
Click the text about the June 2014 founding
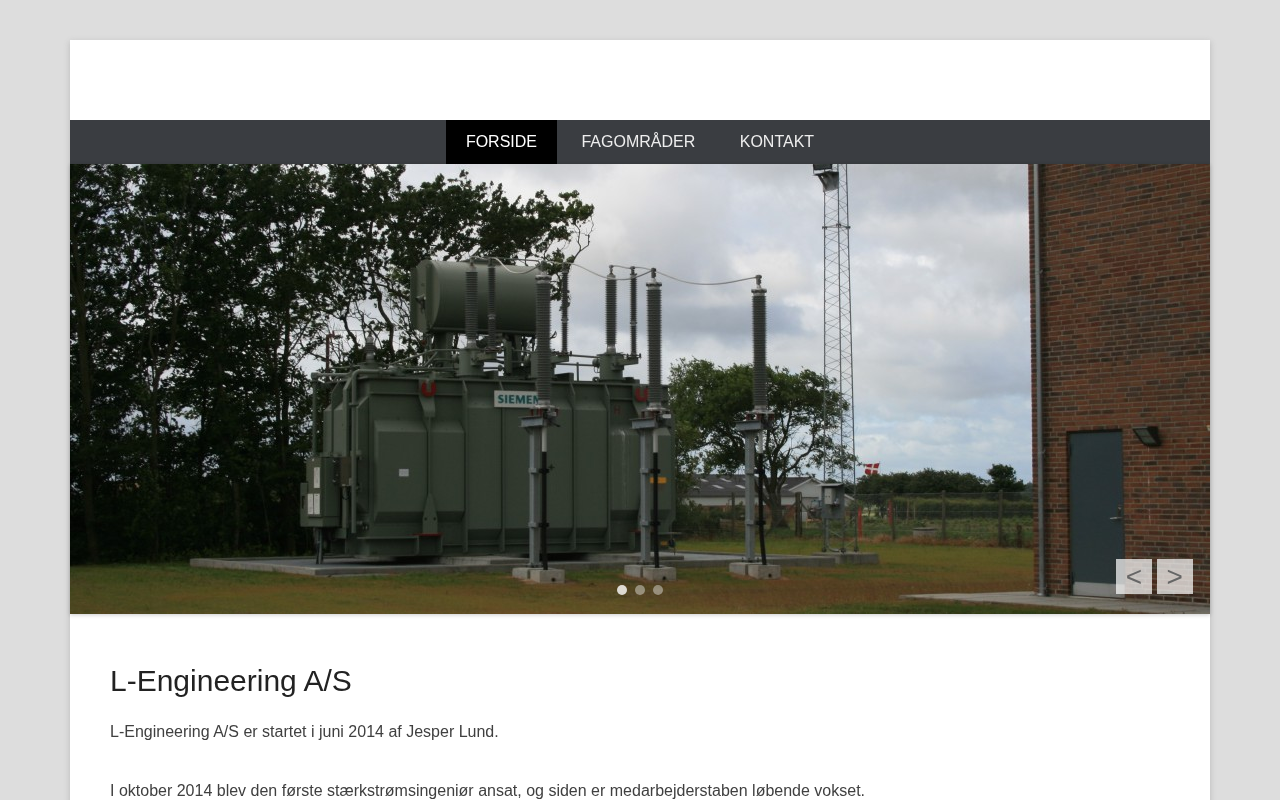(304, 732)
